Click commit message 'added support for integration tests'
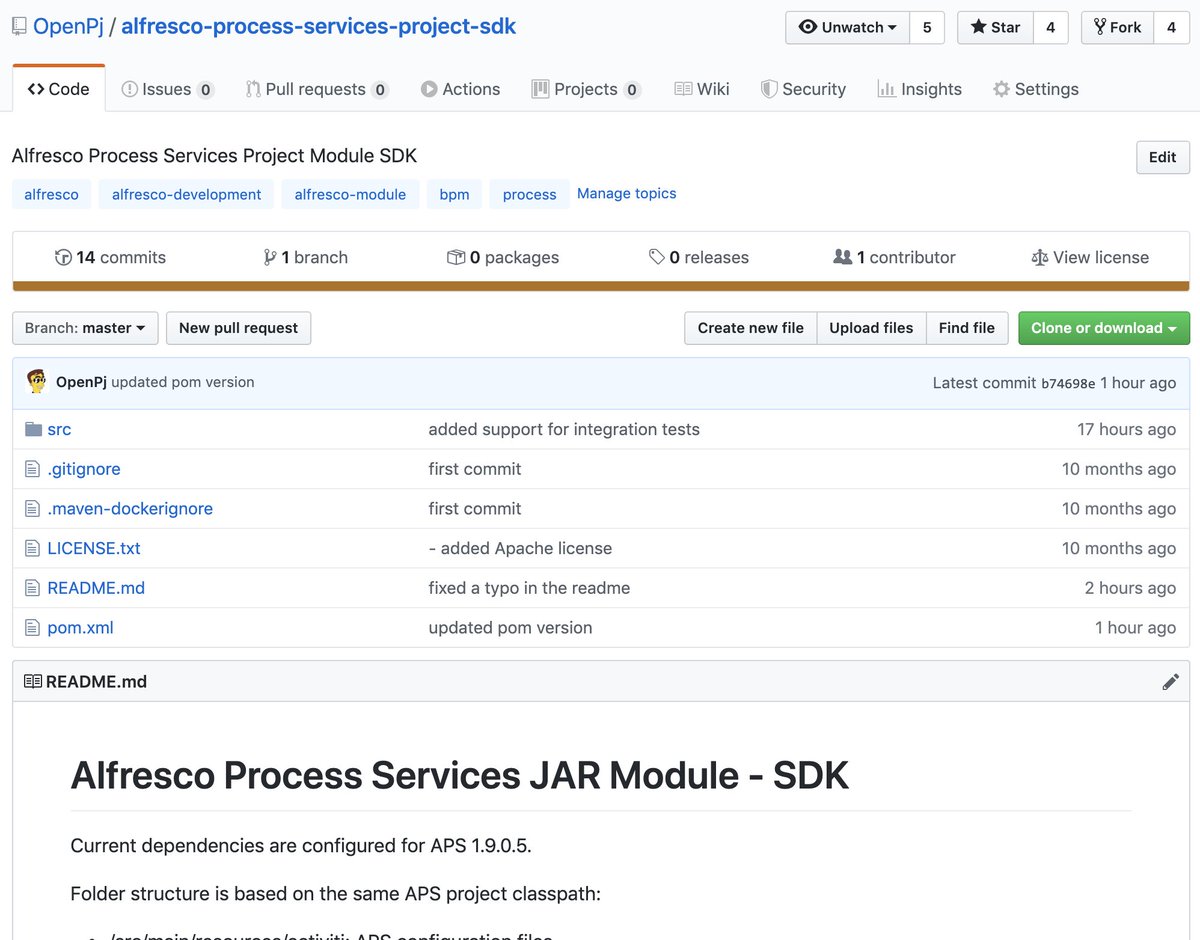 tap(564, 429)
